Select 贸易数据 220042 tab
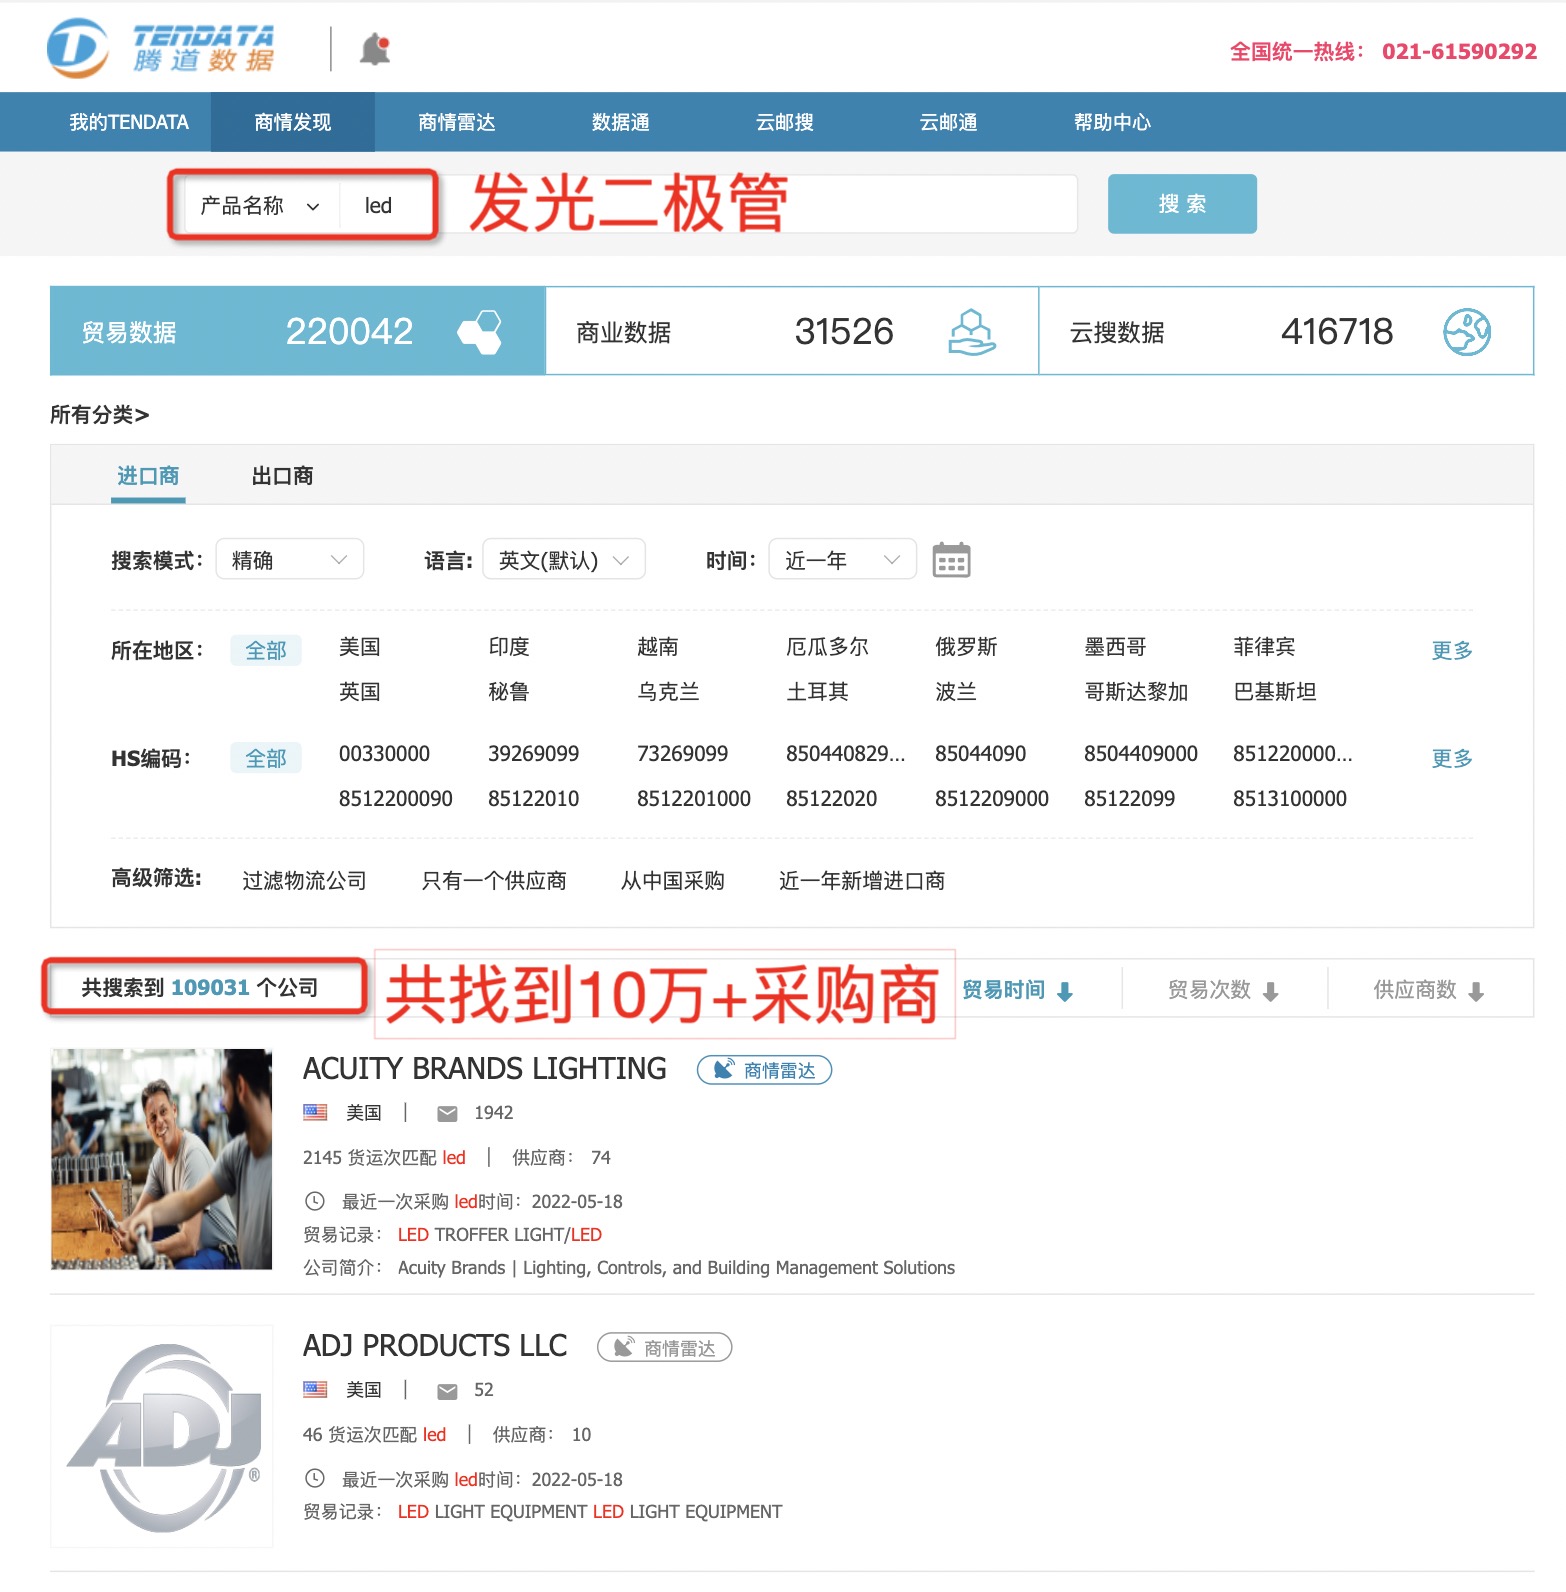This screenshot has width=1566, height=1592. (297, 331)
